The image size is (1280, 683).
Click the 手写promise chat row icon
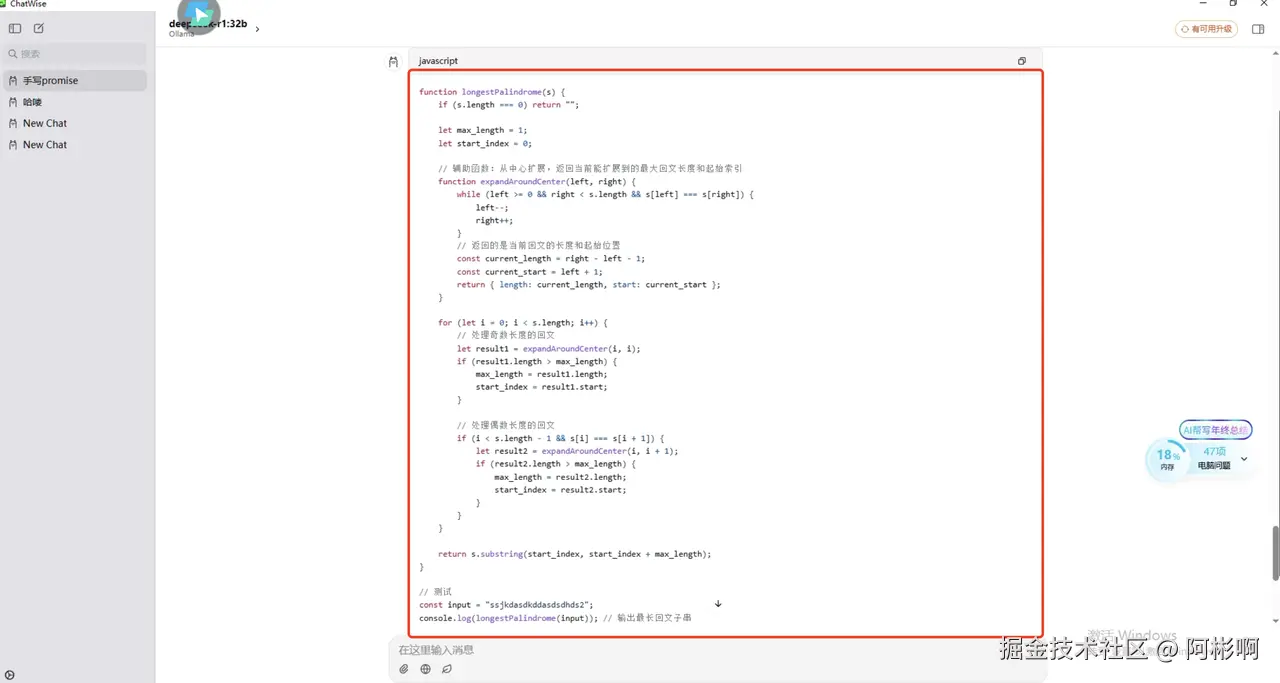13,80
